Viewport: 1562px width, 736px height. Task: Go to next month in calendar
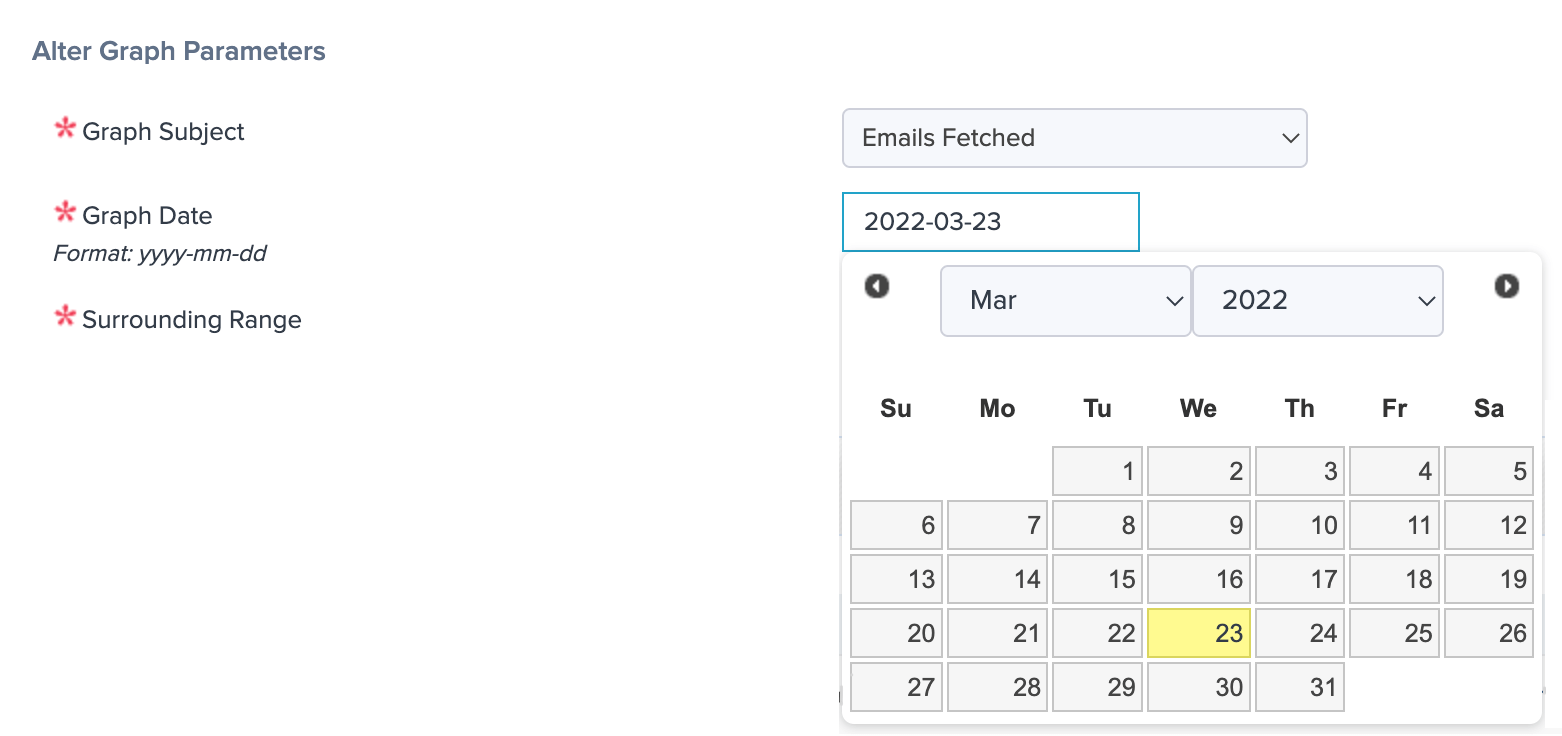(x=1506, y=287)
